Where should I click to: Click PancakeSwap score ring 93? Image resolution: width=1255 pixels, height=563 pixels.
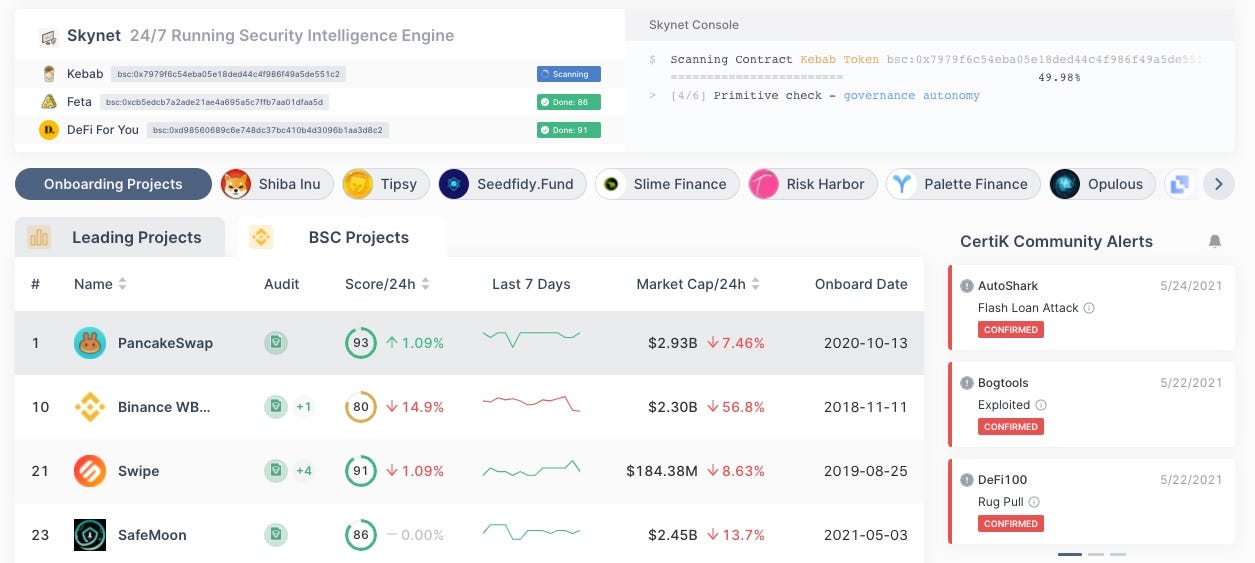[361, 343]
